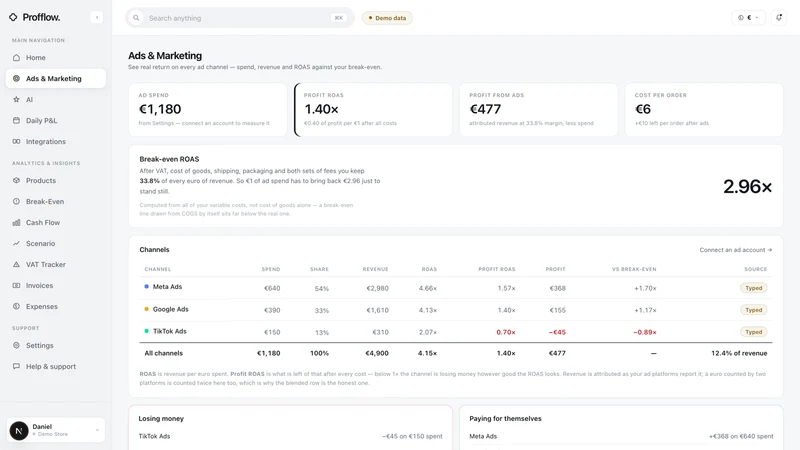
Task: Focus the Search anything field
Action: coord(240,18)
